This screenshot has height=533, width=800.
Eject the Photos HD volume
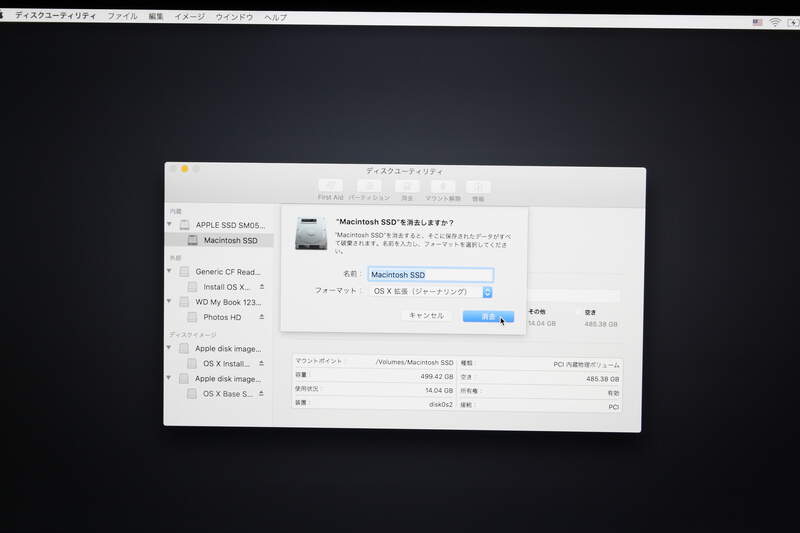(x=262, y=317)
